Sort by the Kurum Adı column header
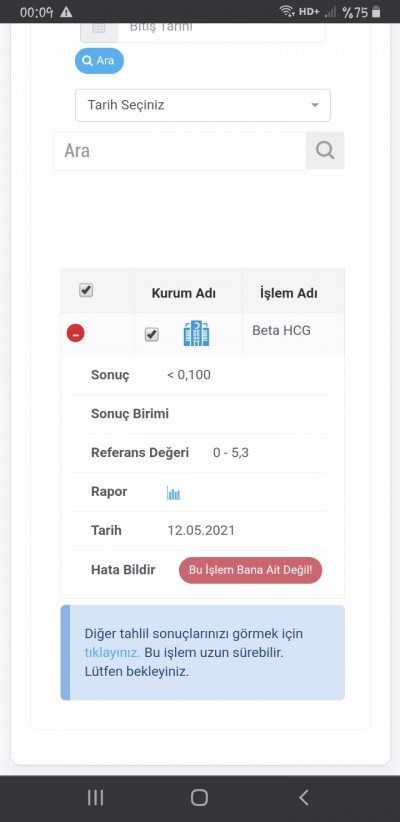This screenshot has height=822, width=400. (x=183, y=293)
